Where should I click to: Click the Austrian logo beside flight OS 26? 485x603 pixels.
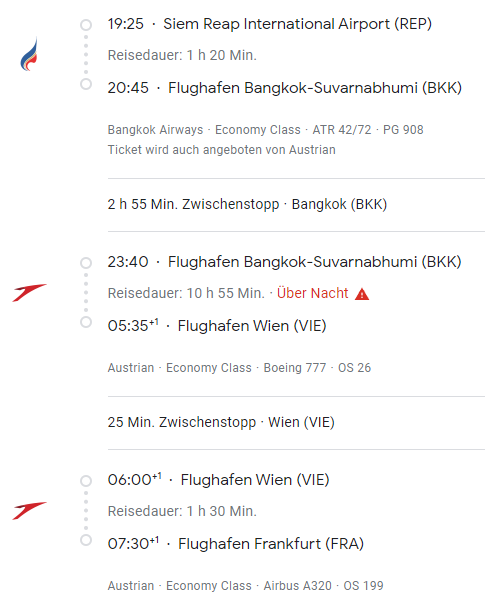point(29,293)
